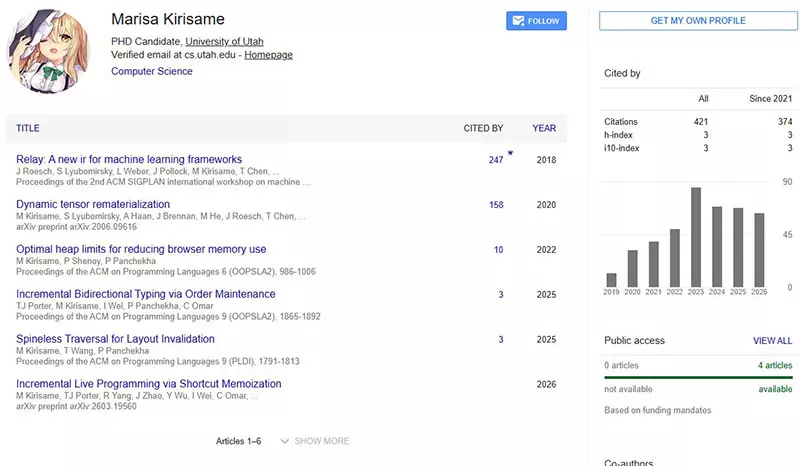The width and height of the screenshot is (800, 466).
Task: Open the Relay IR paper title
Action: coord(129,159)
